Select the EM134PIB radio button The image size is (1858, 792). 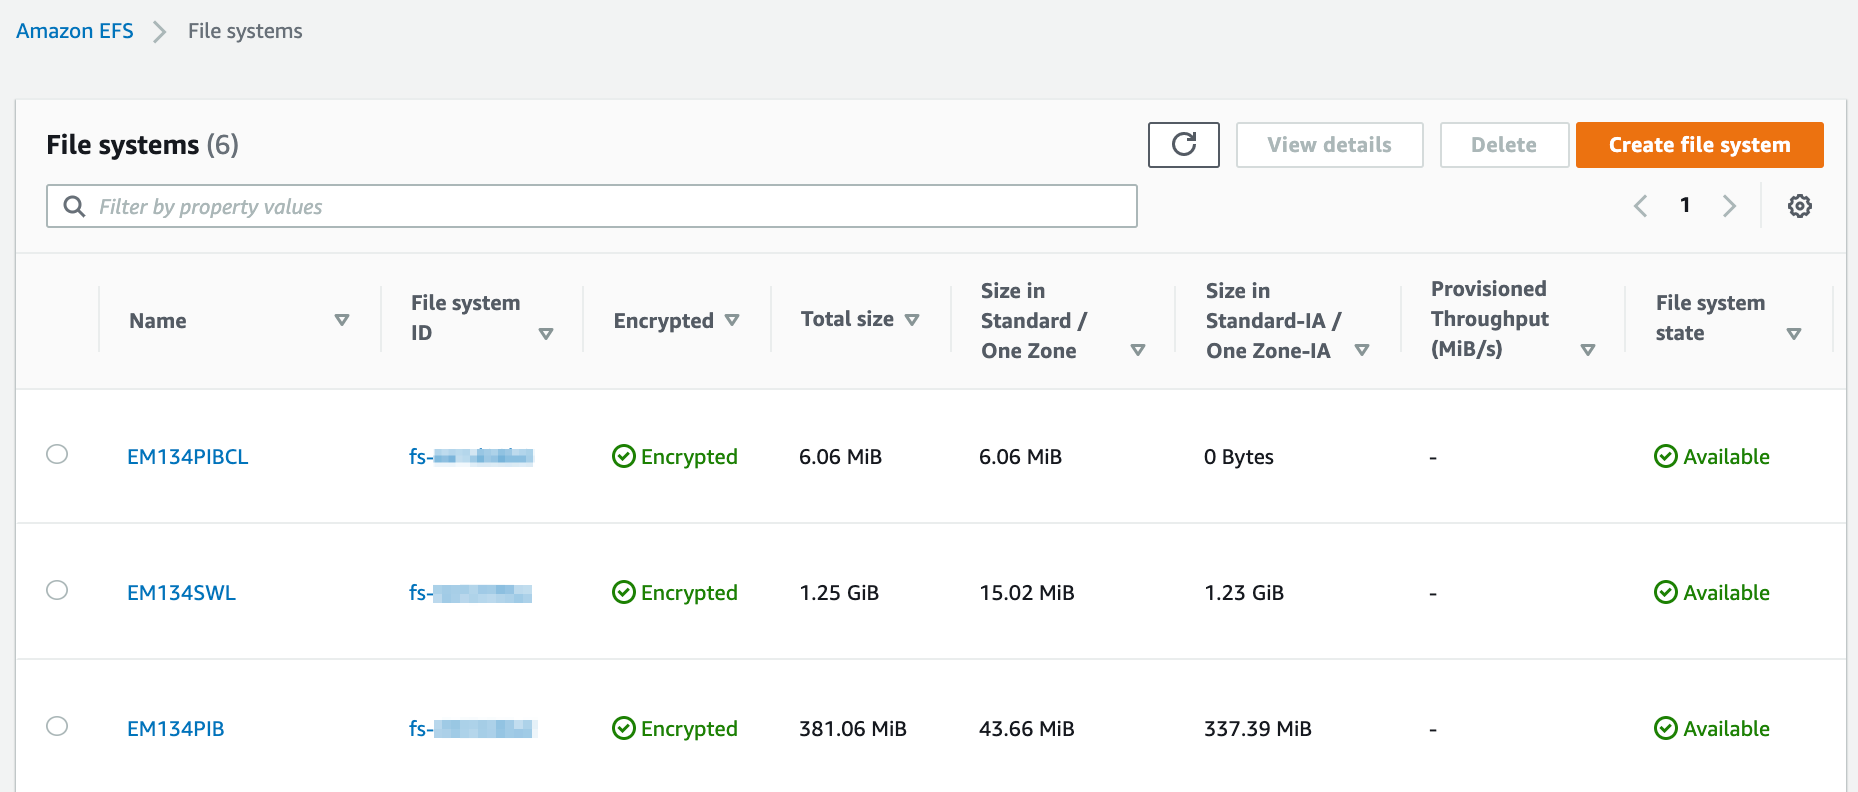(57, 726)
